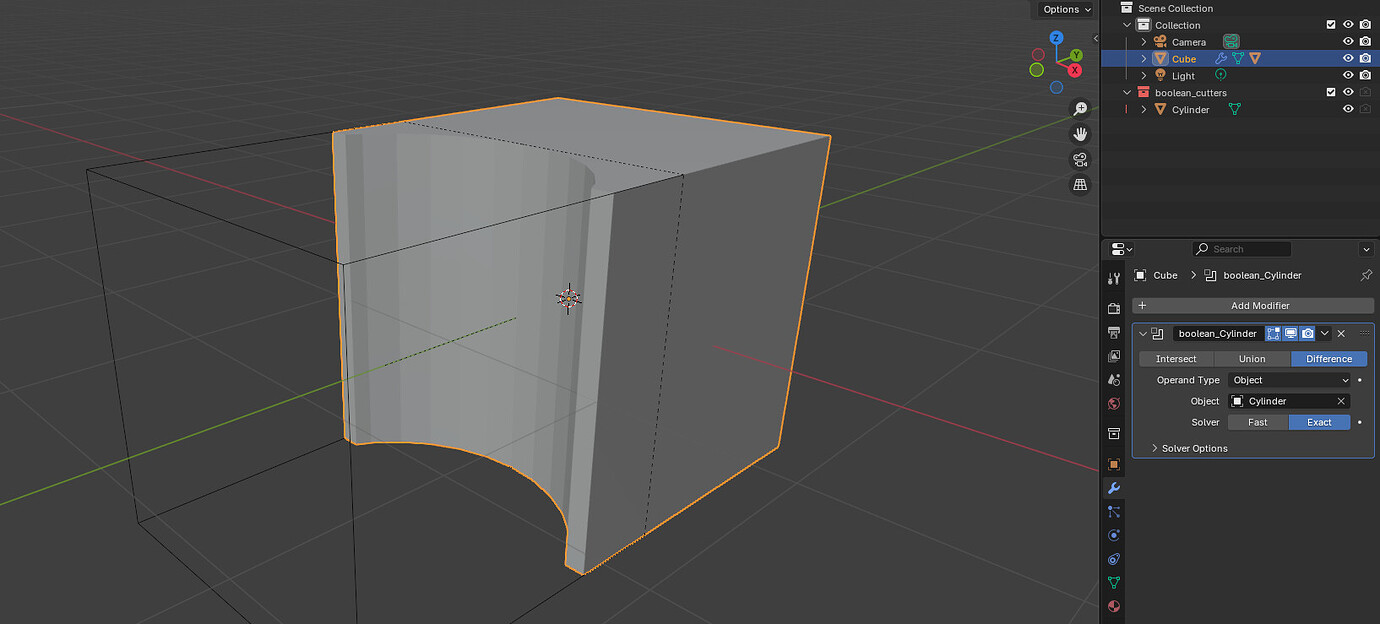Viewport: 1380px width, 624px height.
Task: Select the Union operation
Action: pyautogui.click(x=1252, y=359)
